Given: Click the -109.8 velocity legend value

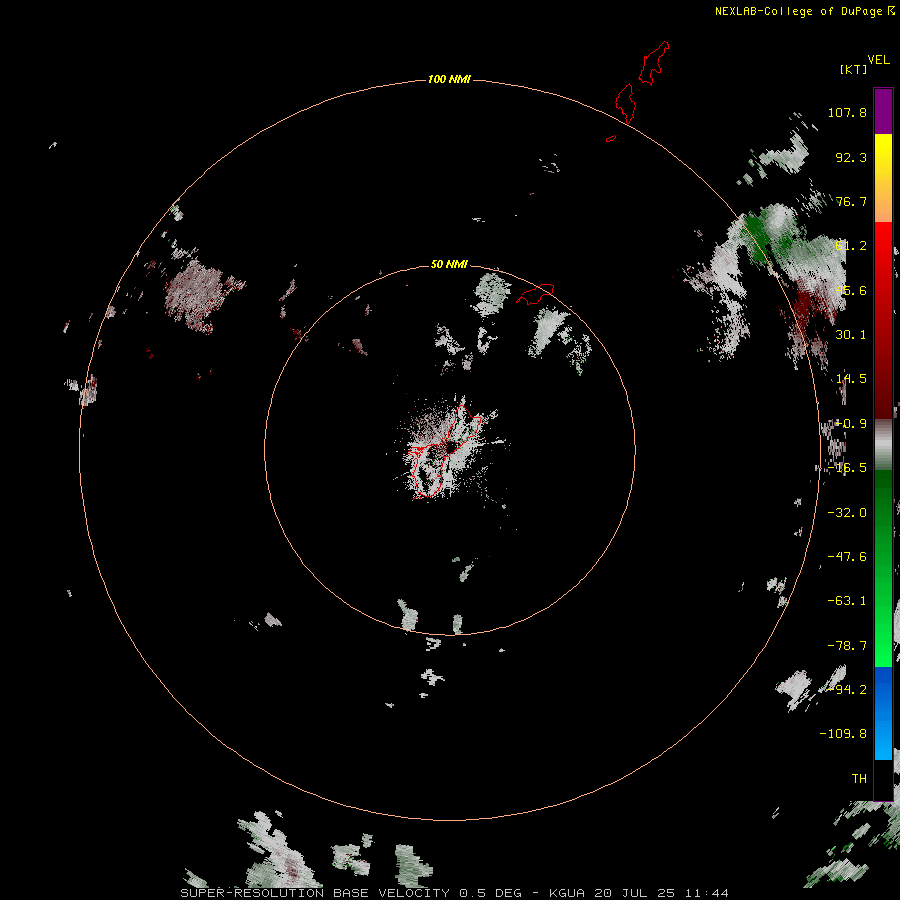Looking at the screenshot, I should click(843, 734).
